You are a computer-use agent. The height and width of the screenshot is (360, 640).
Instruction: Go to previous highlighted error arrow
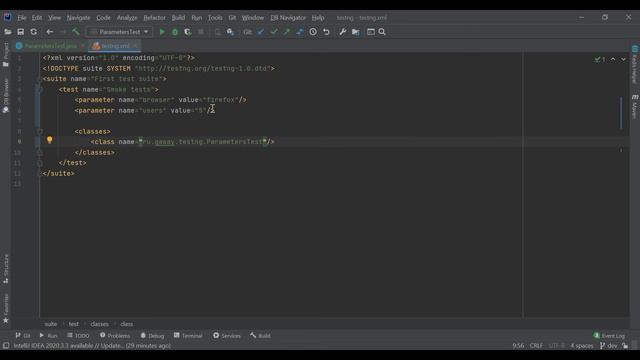(x=613, y=59)
